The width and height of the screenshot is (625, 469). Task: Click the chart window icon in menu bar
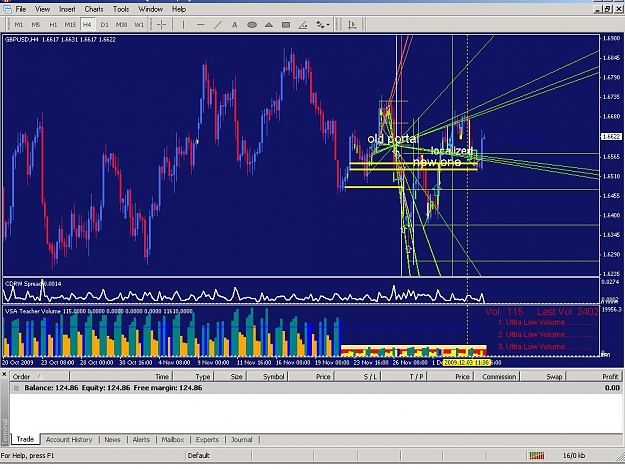pyautogui.click(x=7, y=9)
